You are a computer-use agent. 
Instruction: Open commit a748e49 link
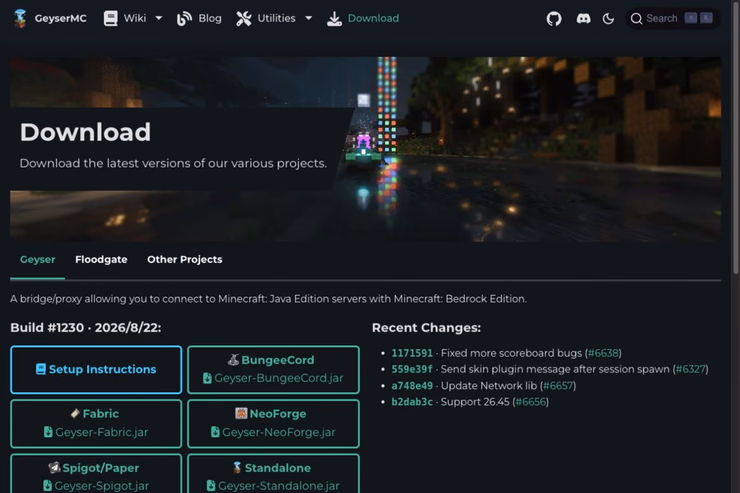pos(412,385)
